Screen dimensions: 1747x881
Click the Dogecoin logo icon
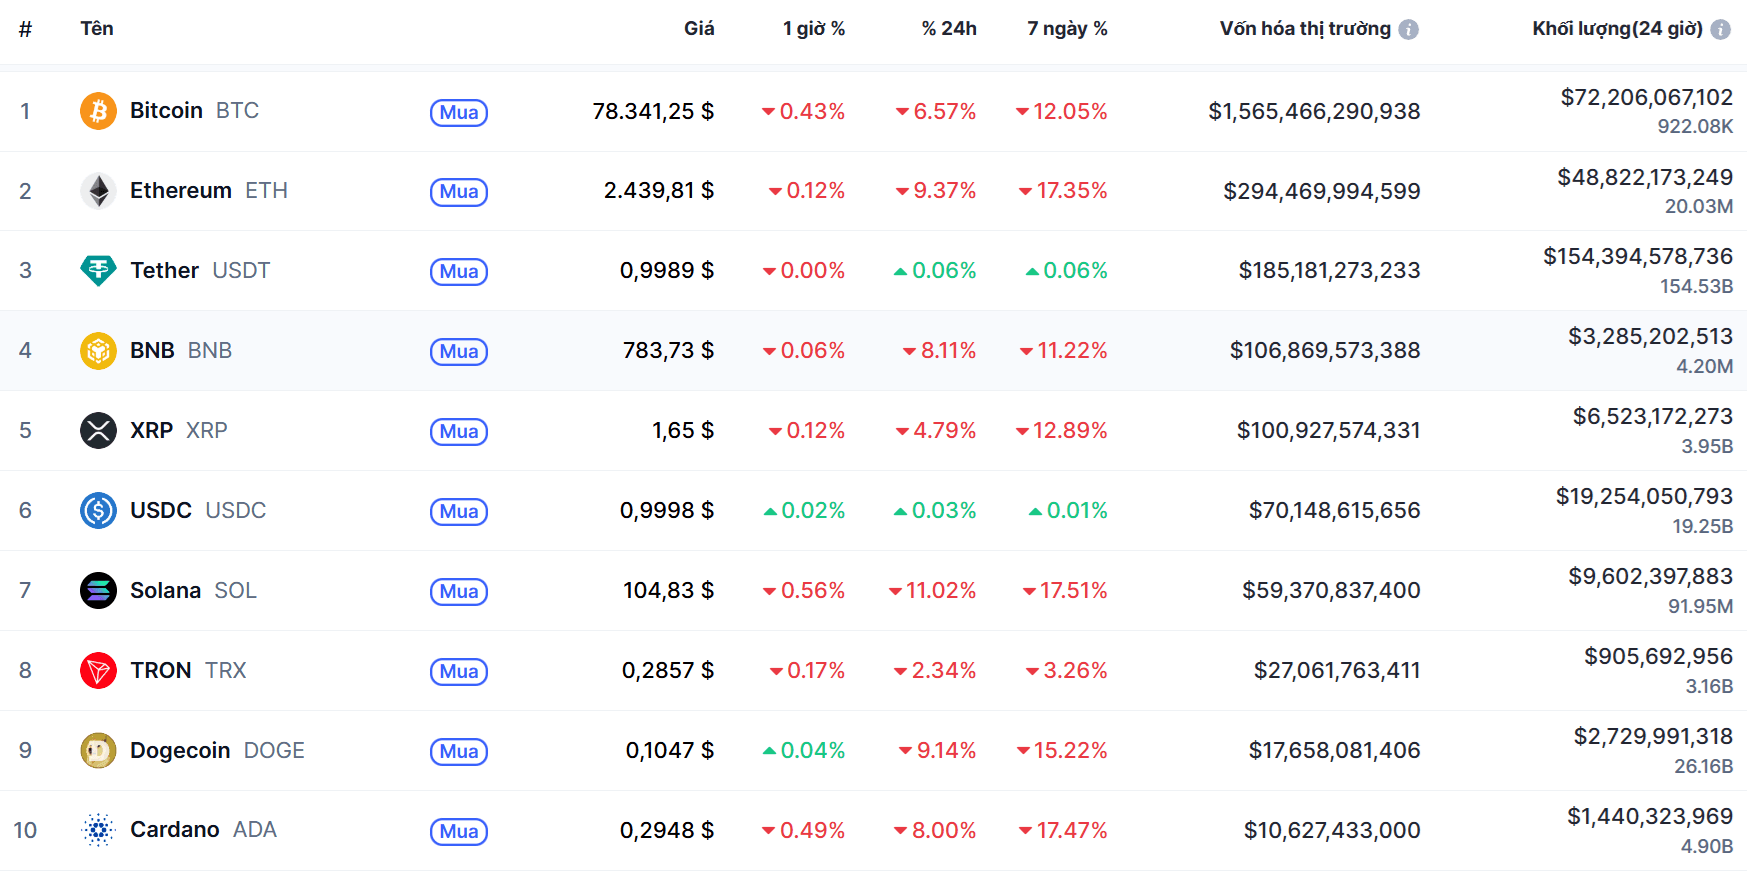click(x=98, y=751)
